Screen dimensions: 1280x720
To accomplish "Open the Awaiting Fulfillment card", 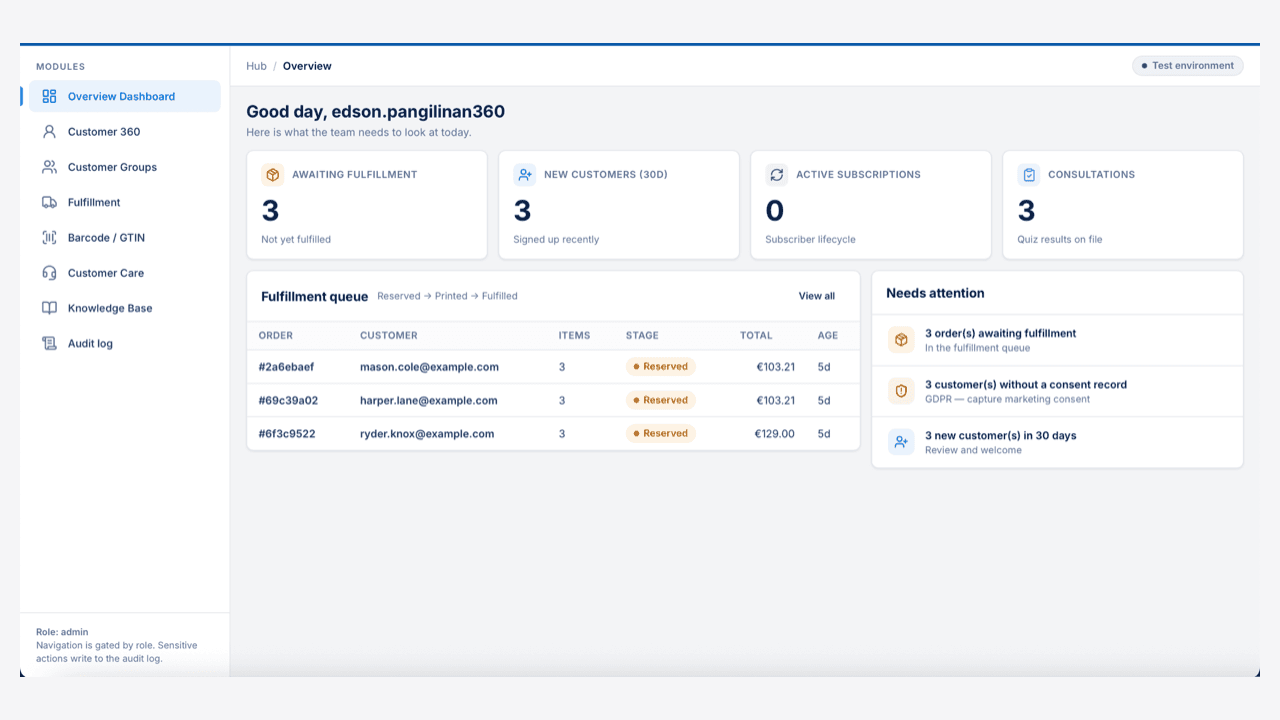I will click(x=367, y=205).
